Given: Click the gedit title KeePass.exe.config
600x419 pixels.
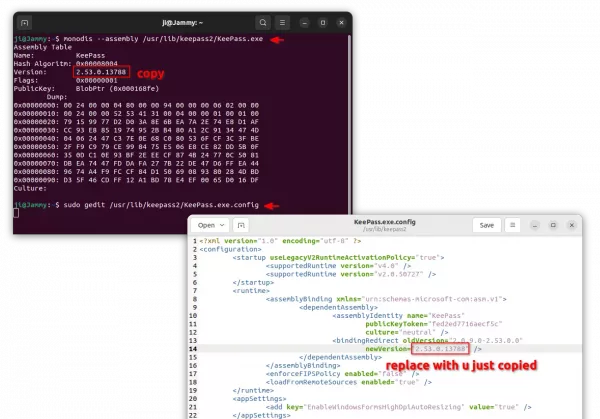Looking at the screenshot, I should tap(385, 222).
